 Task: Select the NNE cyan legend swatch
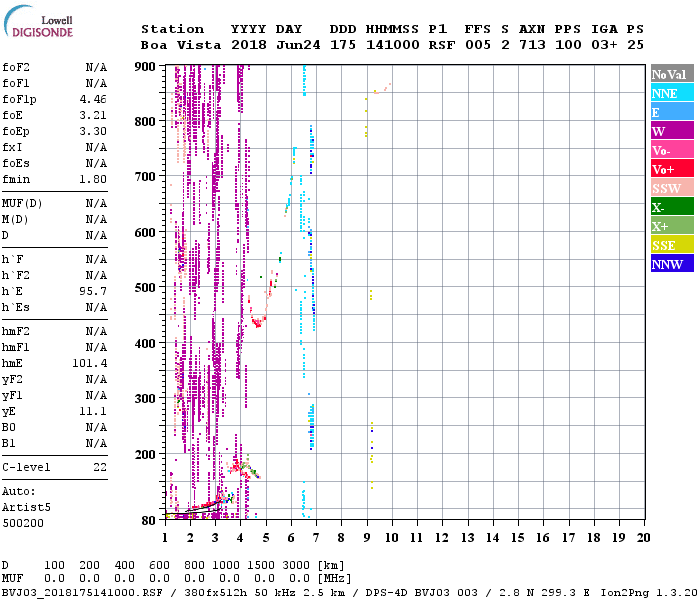(x=672, y=93)
